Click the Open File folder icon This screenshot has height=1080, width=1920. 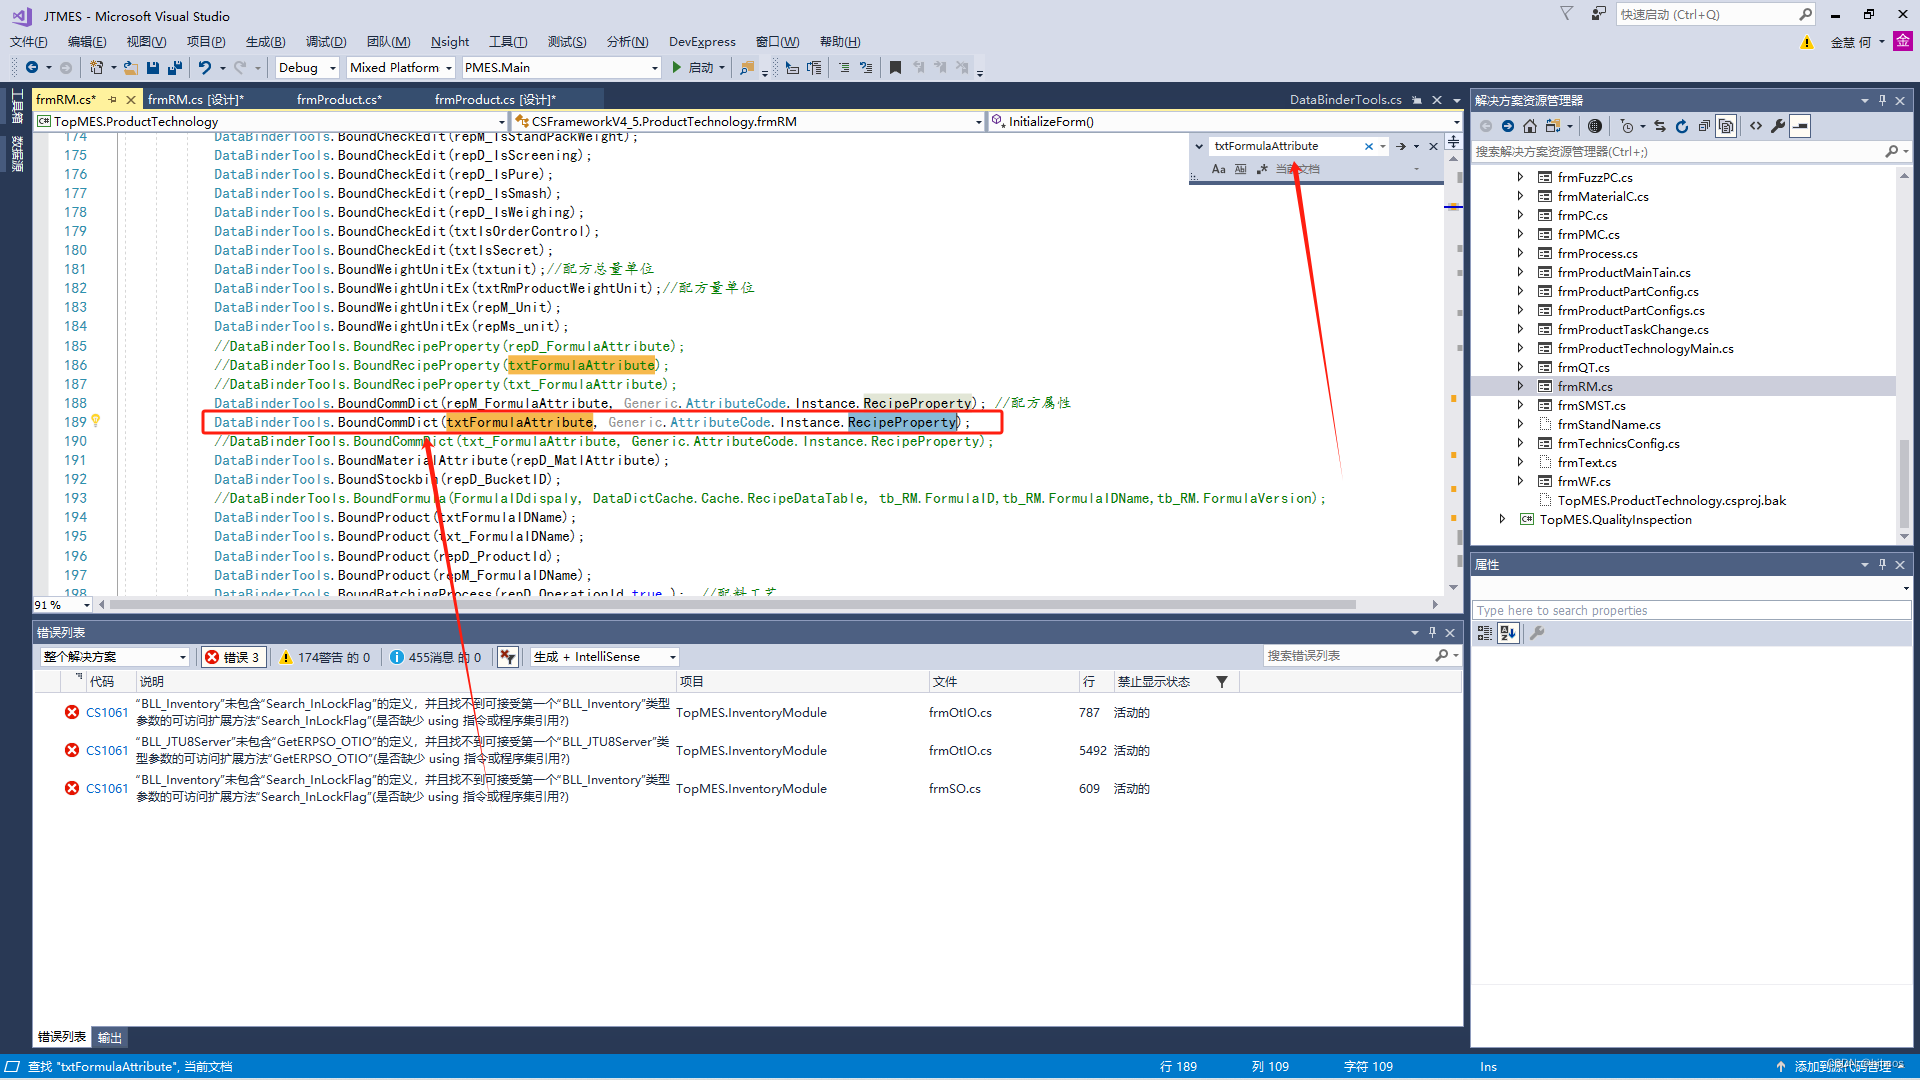131,68
